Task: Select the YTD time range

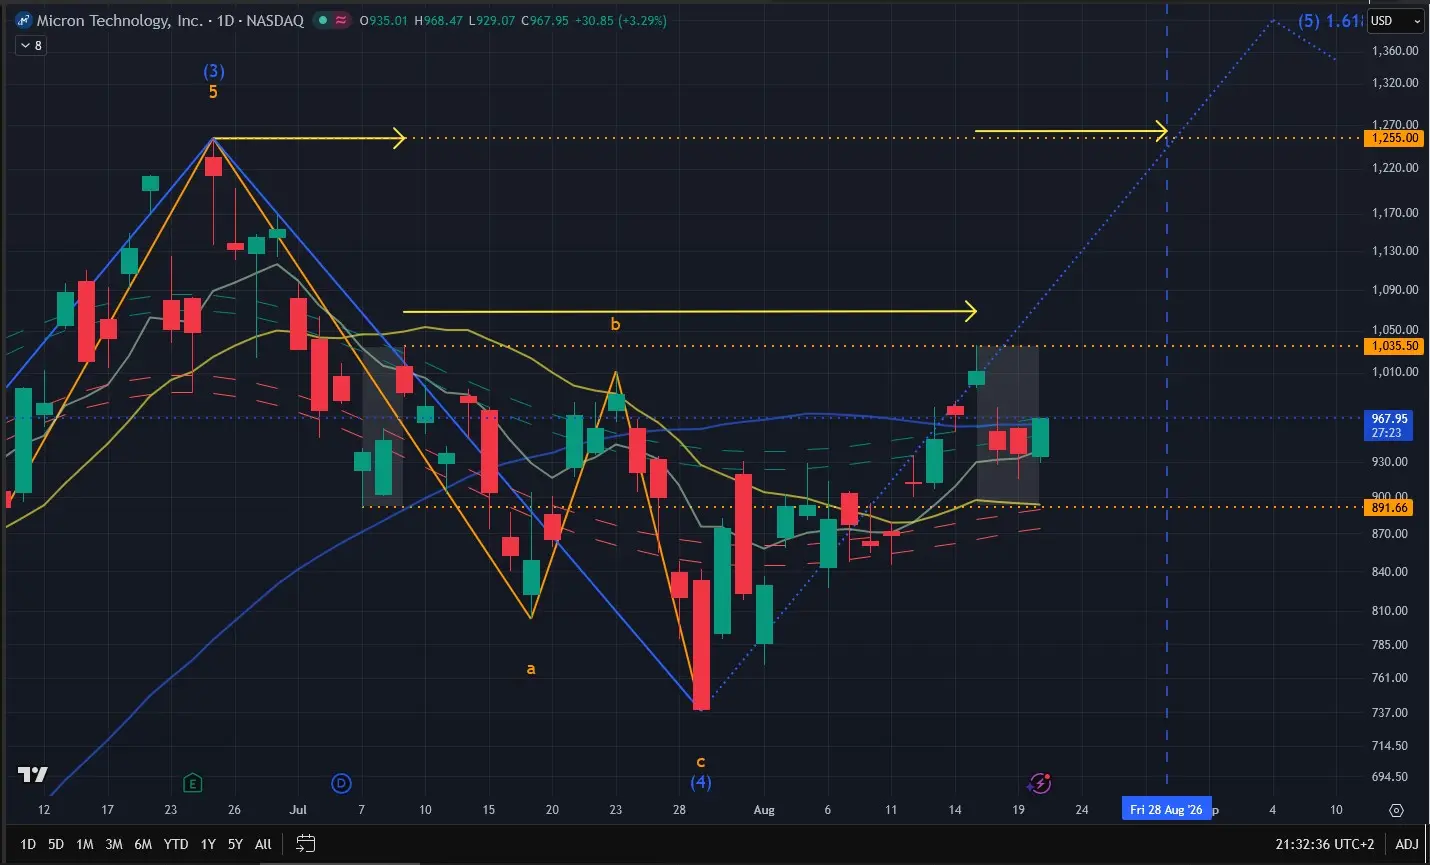Action: click(176, 844)
